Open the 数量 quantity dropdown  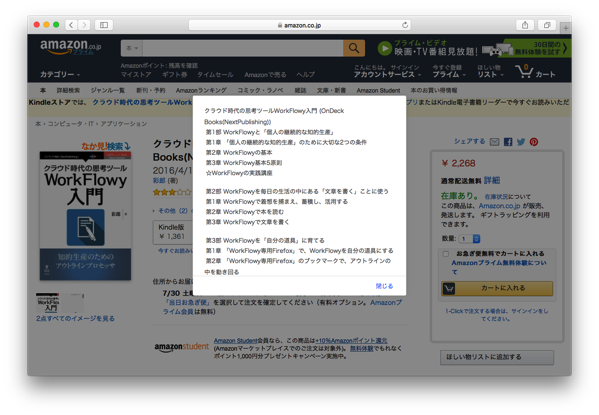pos(469,239)
